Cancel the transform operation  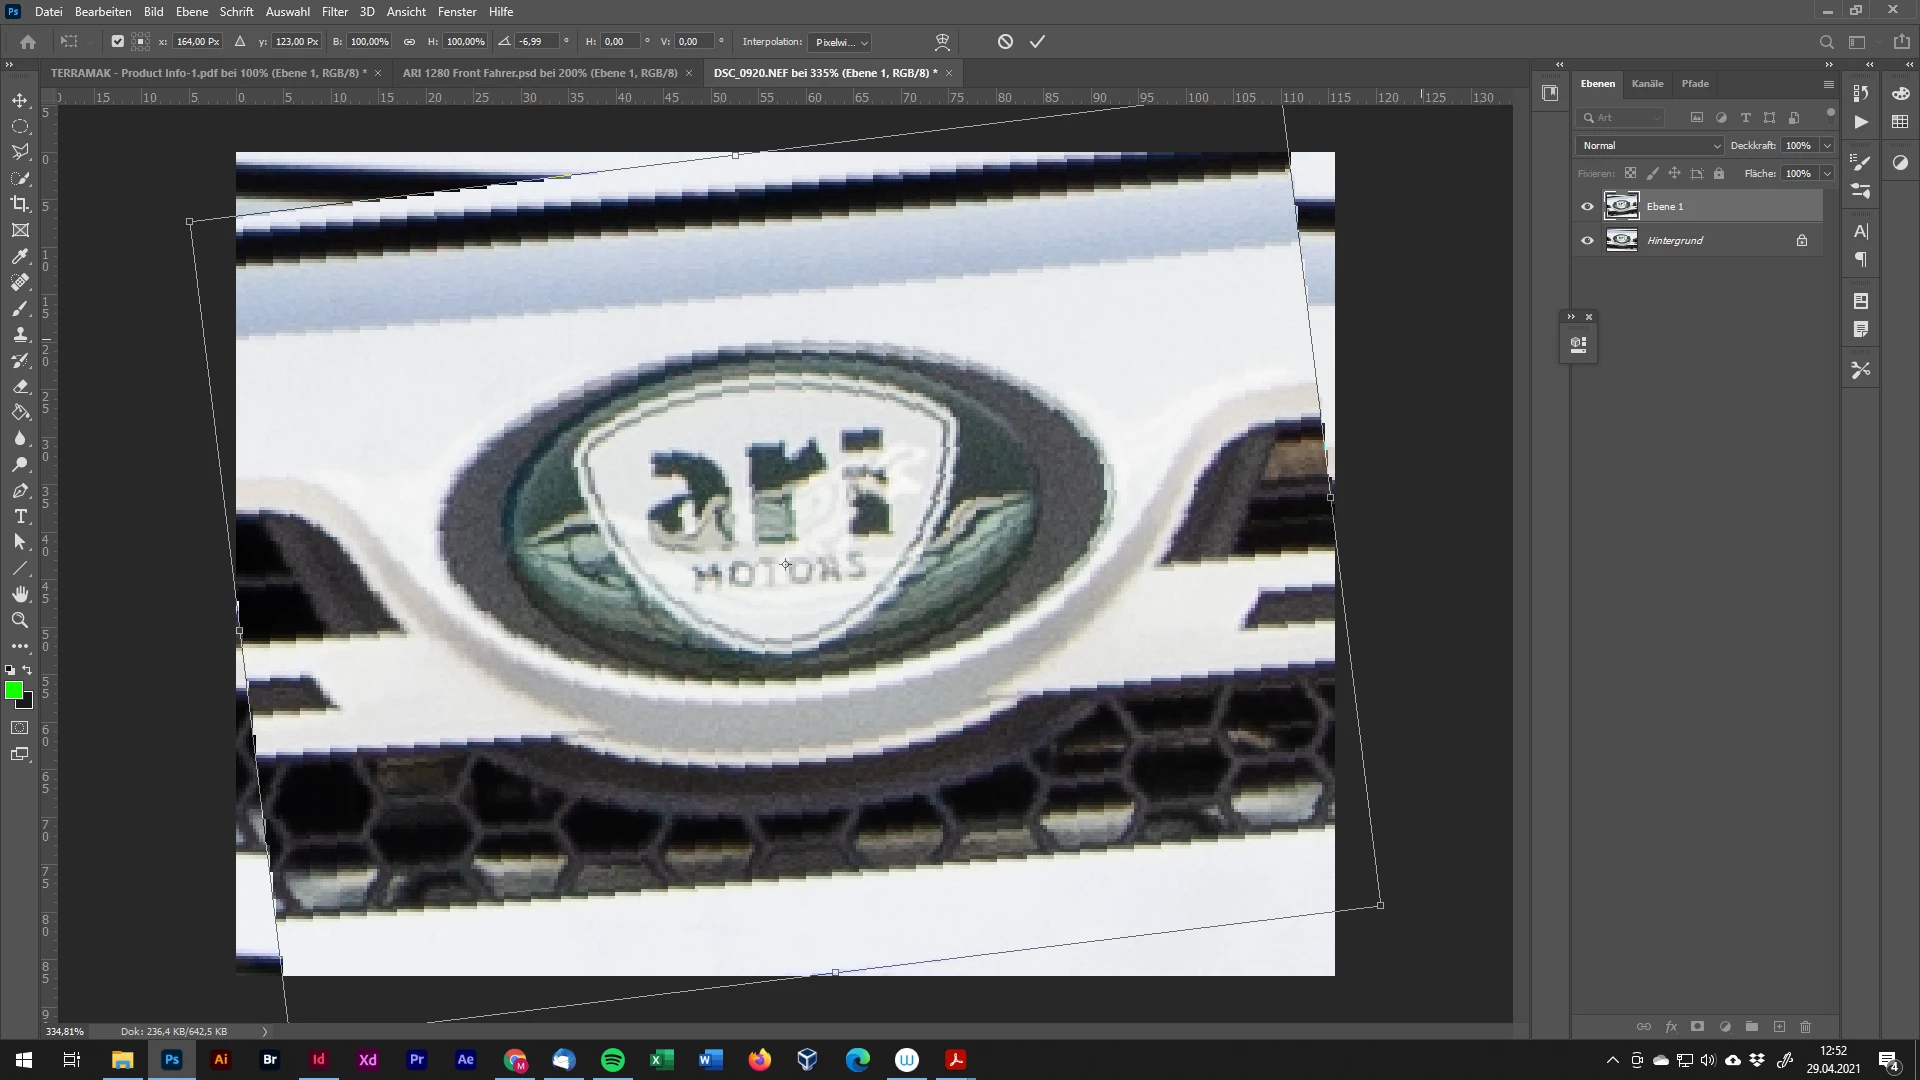1005,42
